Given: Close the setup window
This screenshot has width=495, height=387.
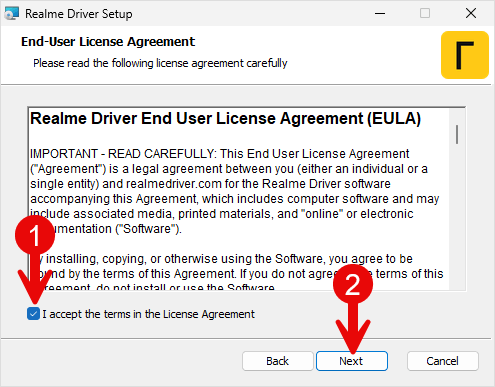Looking at the screenshot, I should [471, 14].
